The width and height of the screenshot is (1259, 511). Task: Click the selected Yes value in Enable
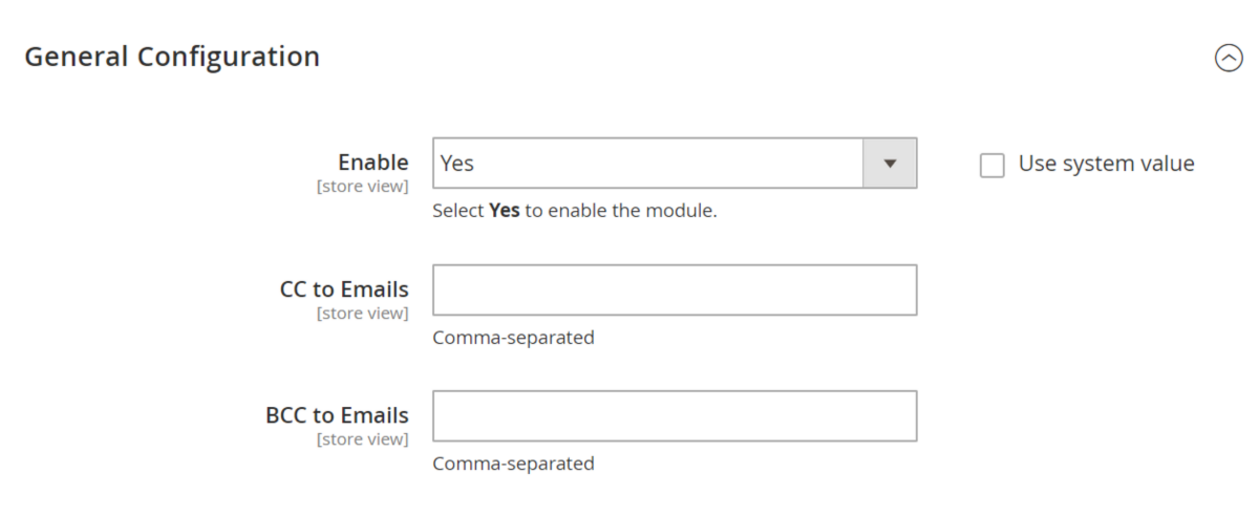pos(458,164)
